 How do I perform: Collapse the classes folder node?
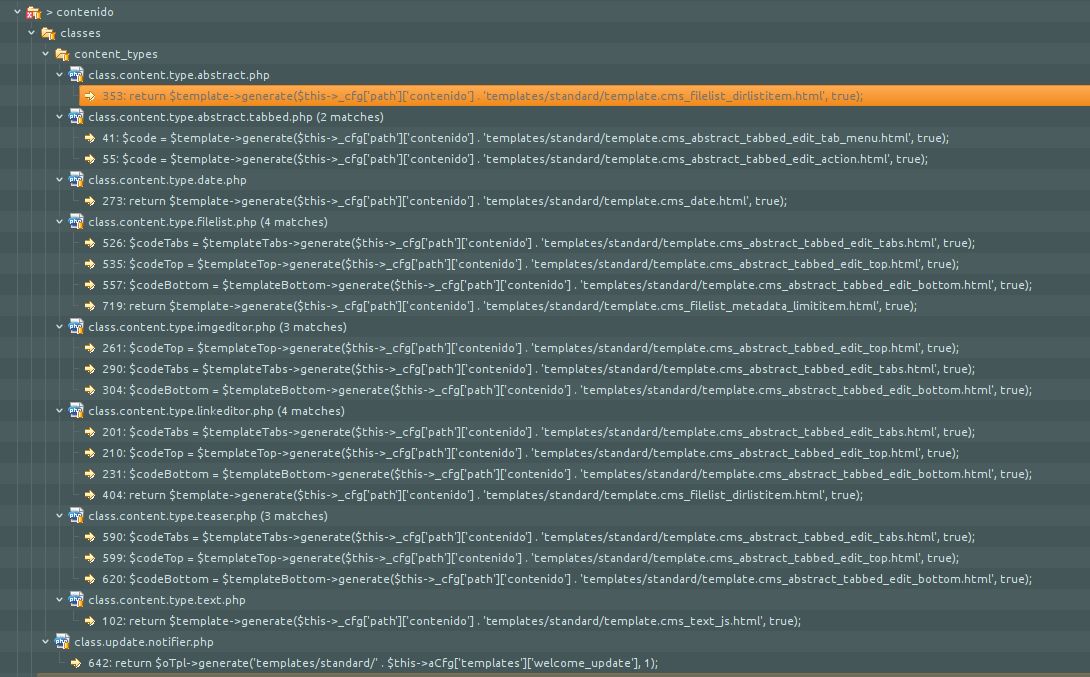point(32,33)
